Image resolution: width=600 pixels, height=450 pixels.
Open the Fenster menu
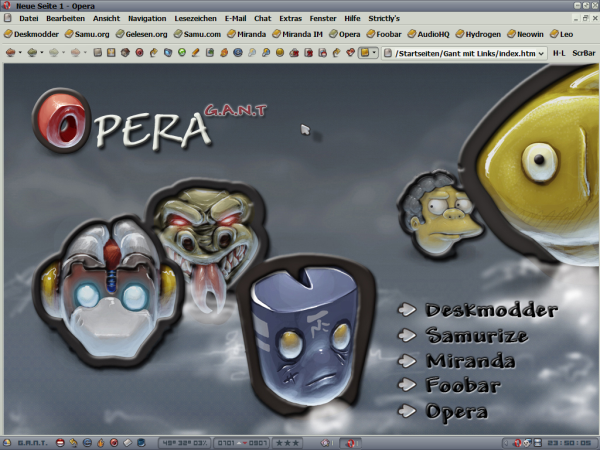(323, 18)
